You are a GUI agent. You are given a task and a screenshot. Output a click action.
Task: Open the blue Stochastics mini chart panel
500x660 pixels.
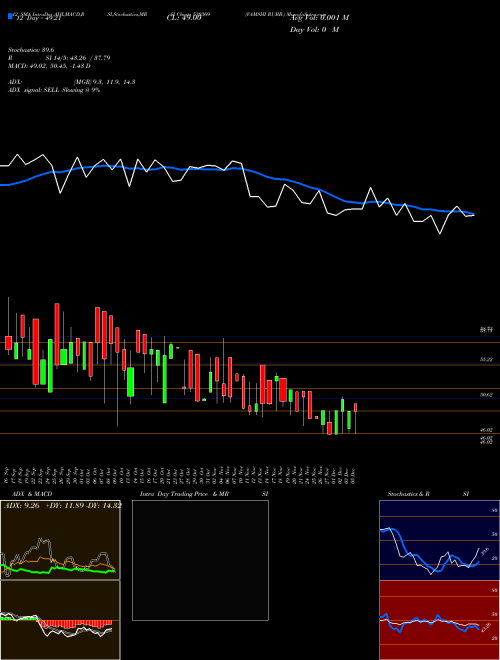(x=439, y=540)
